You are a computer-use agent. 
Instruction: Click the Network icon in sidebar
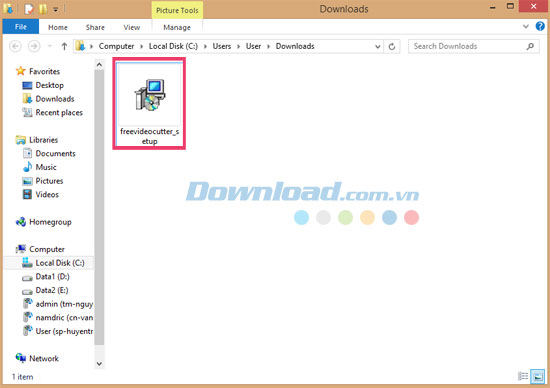coord(21,358)
